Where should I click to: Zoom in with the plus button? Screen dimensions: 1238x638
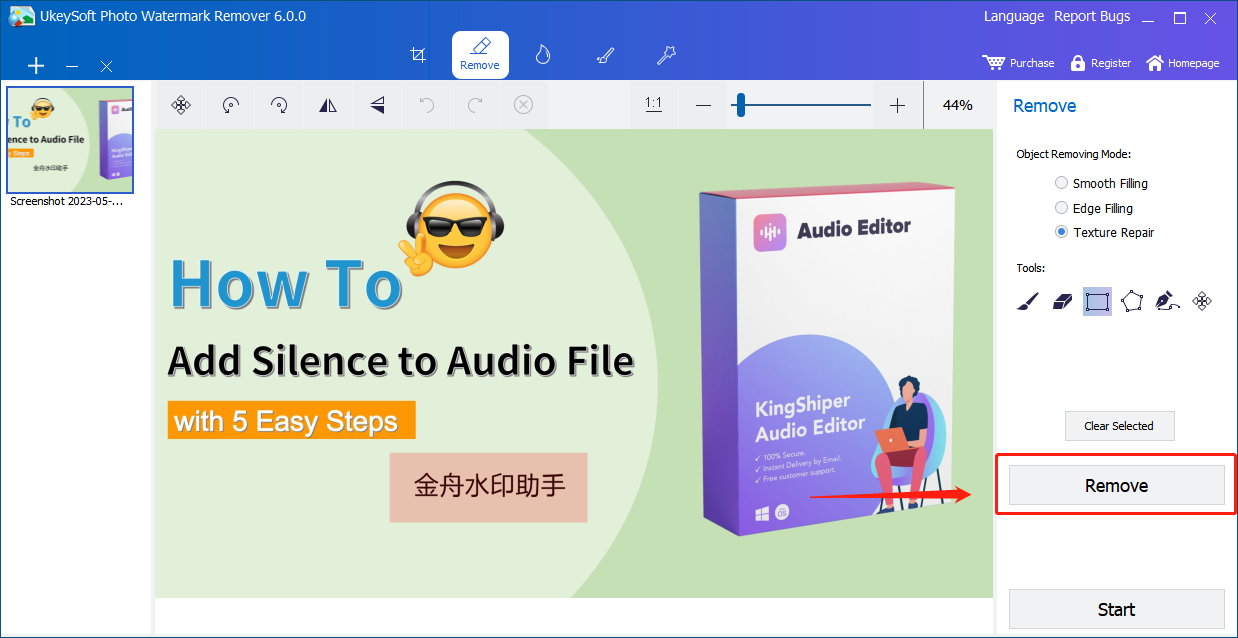click(897, 105)
